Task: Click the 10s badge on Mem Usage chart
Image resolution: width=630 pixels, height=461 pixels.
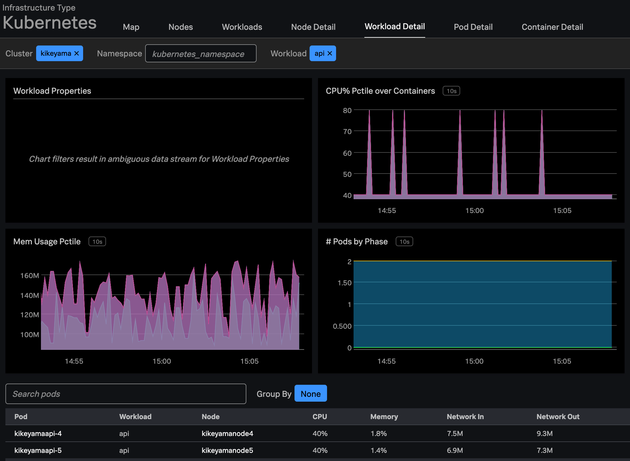Action: (97, 242)
